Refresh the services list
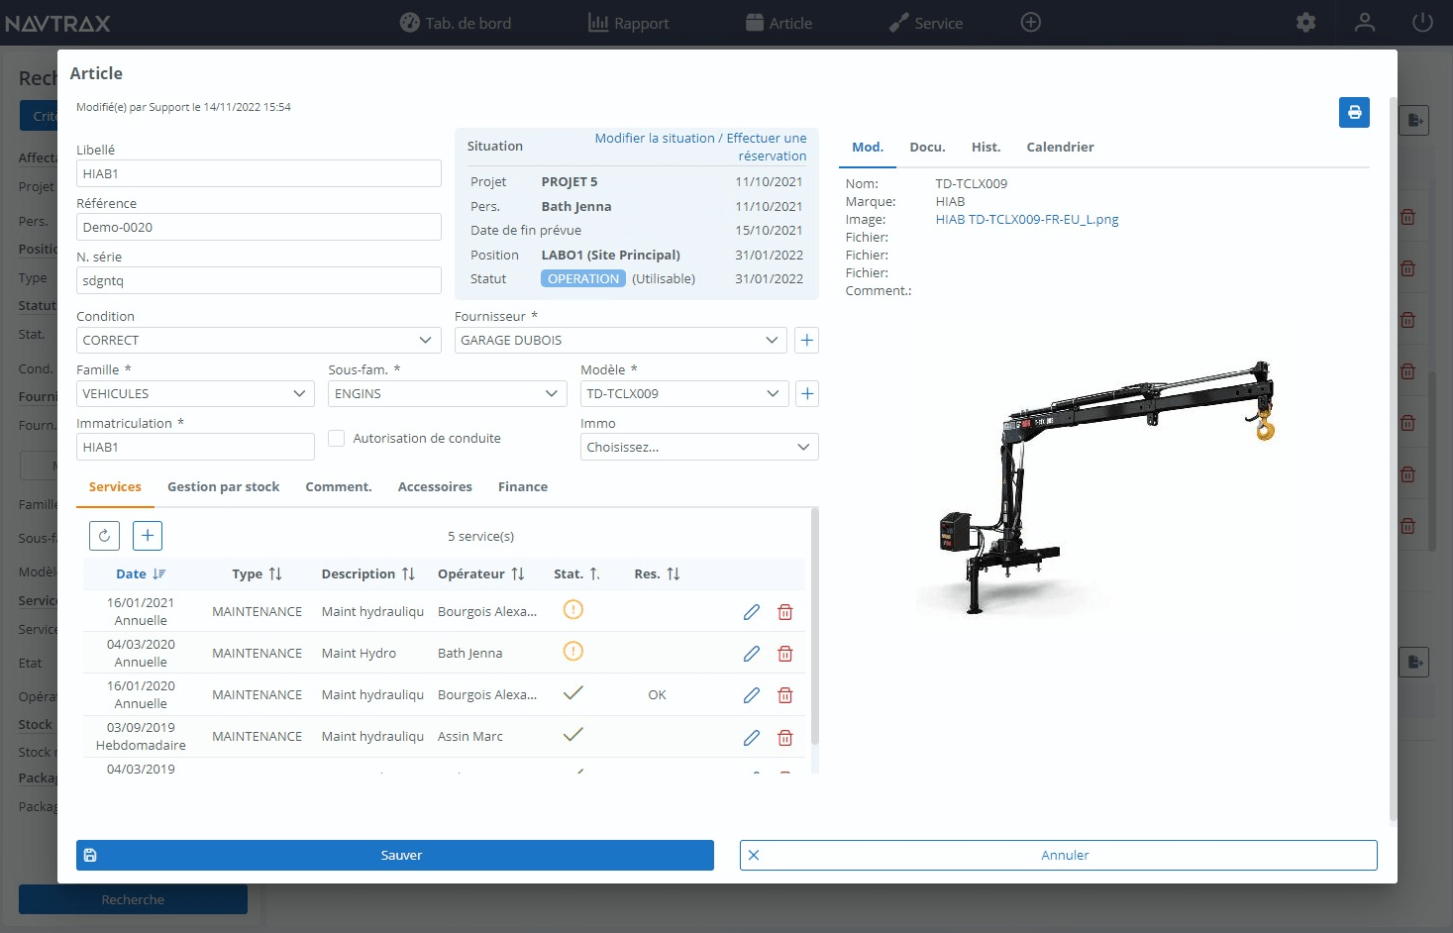Viewport: 1453px width, 933px height. coord(104,536)
